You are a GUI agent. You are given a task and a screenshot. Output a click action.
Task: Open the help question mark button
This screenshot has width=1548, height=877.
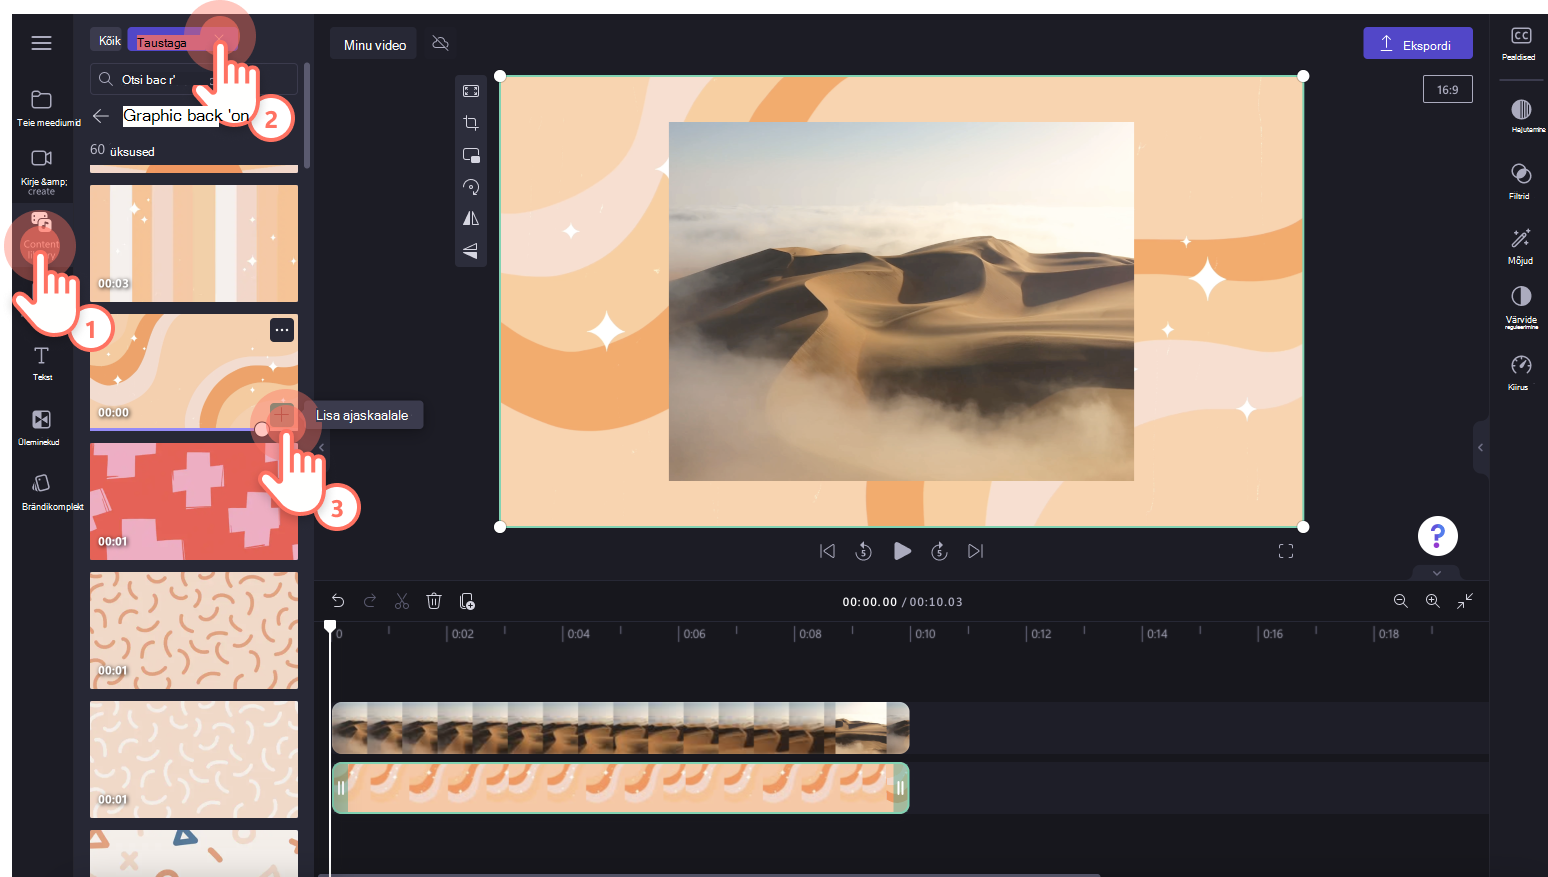[1437, 536]
